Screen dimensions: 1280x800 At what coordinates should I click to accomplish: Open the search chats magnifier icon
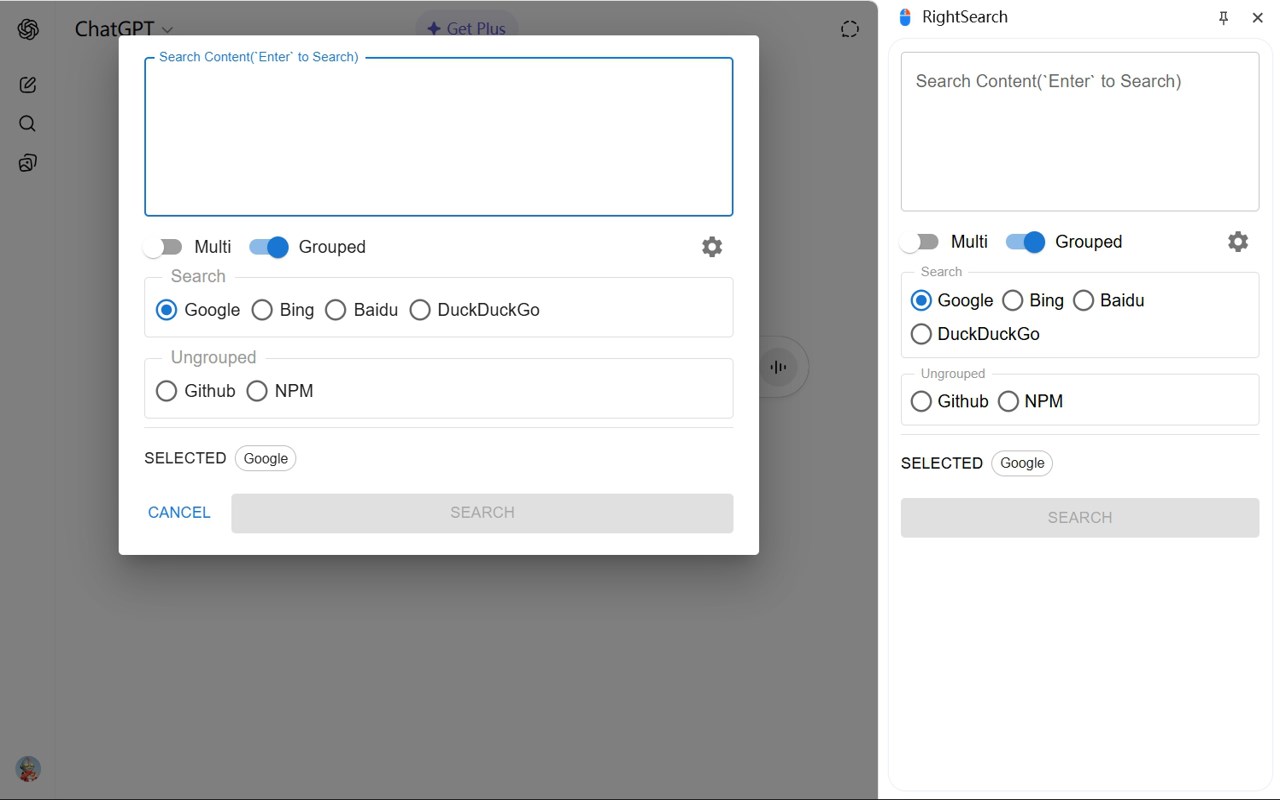coord(28,124)
